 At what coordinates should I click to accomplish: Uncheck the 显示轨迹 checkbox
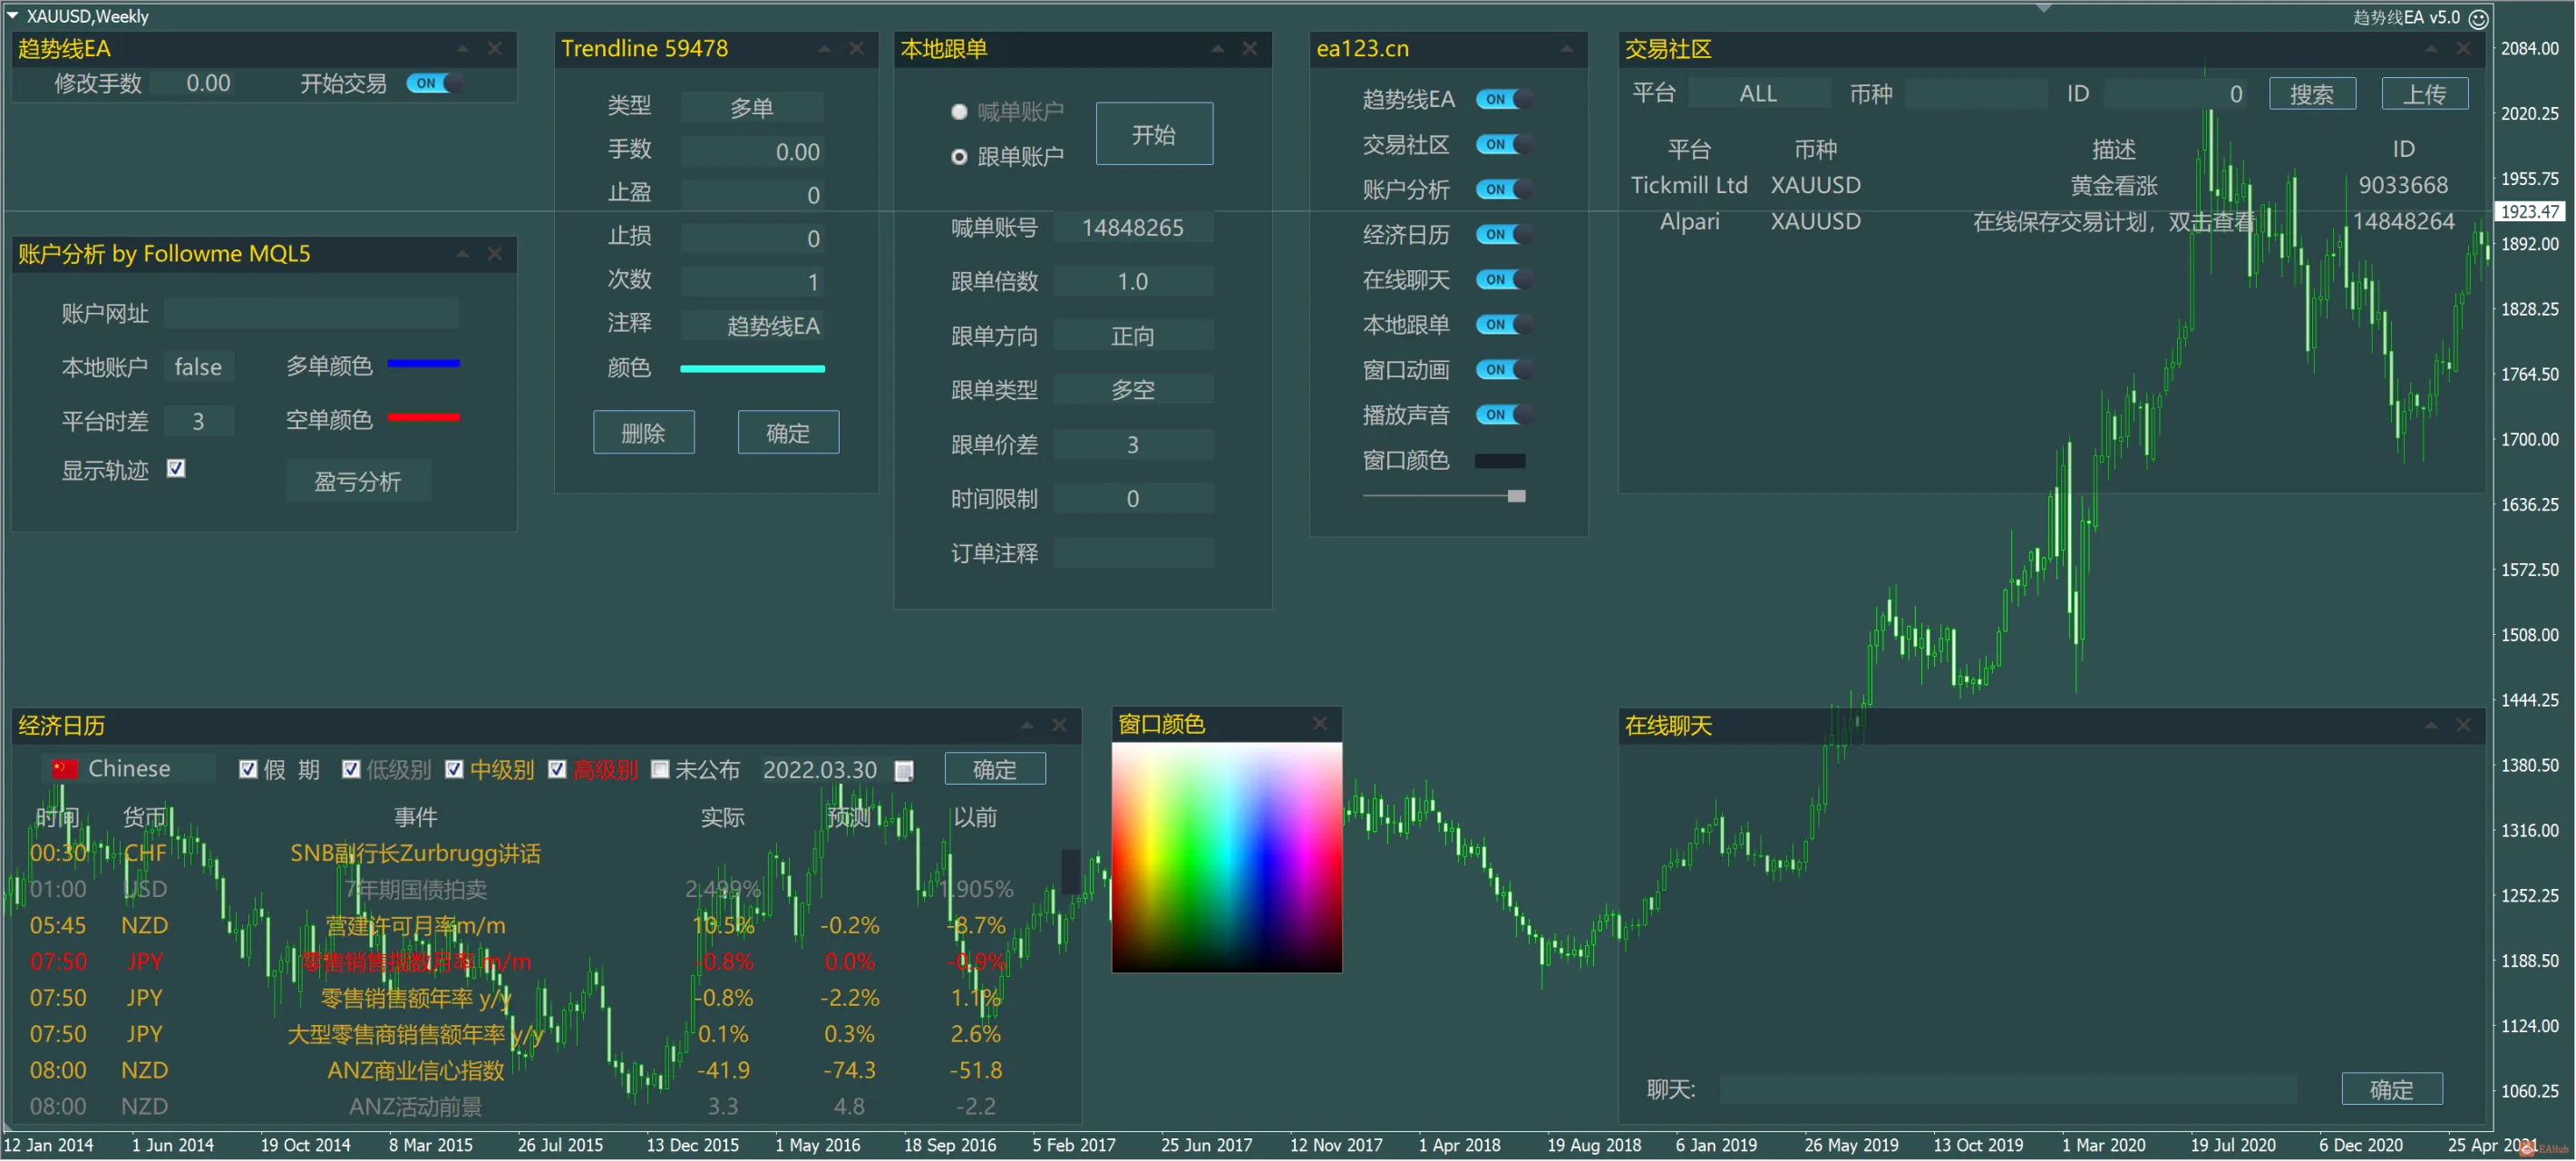pyautogui.click(x=176, y=468)
